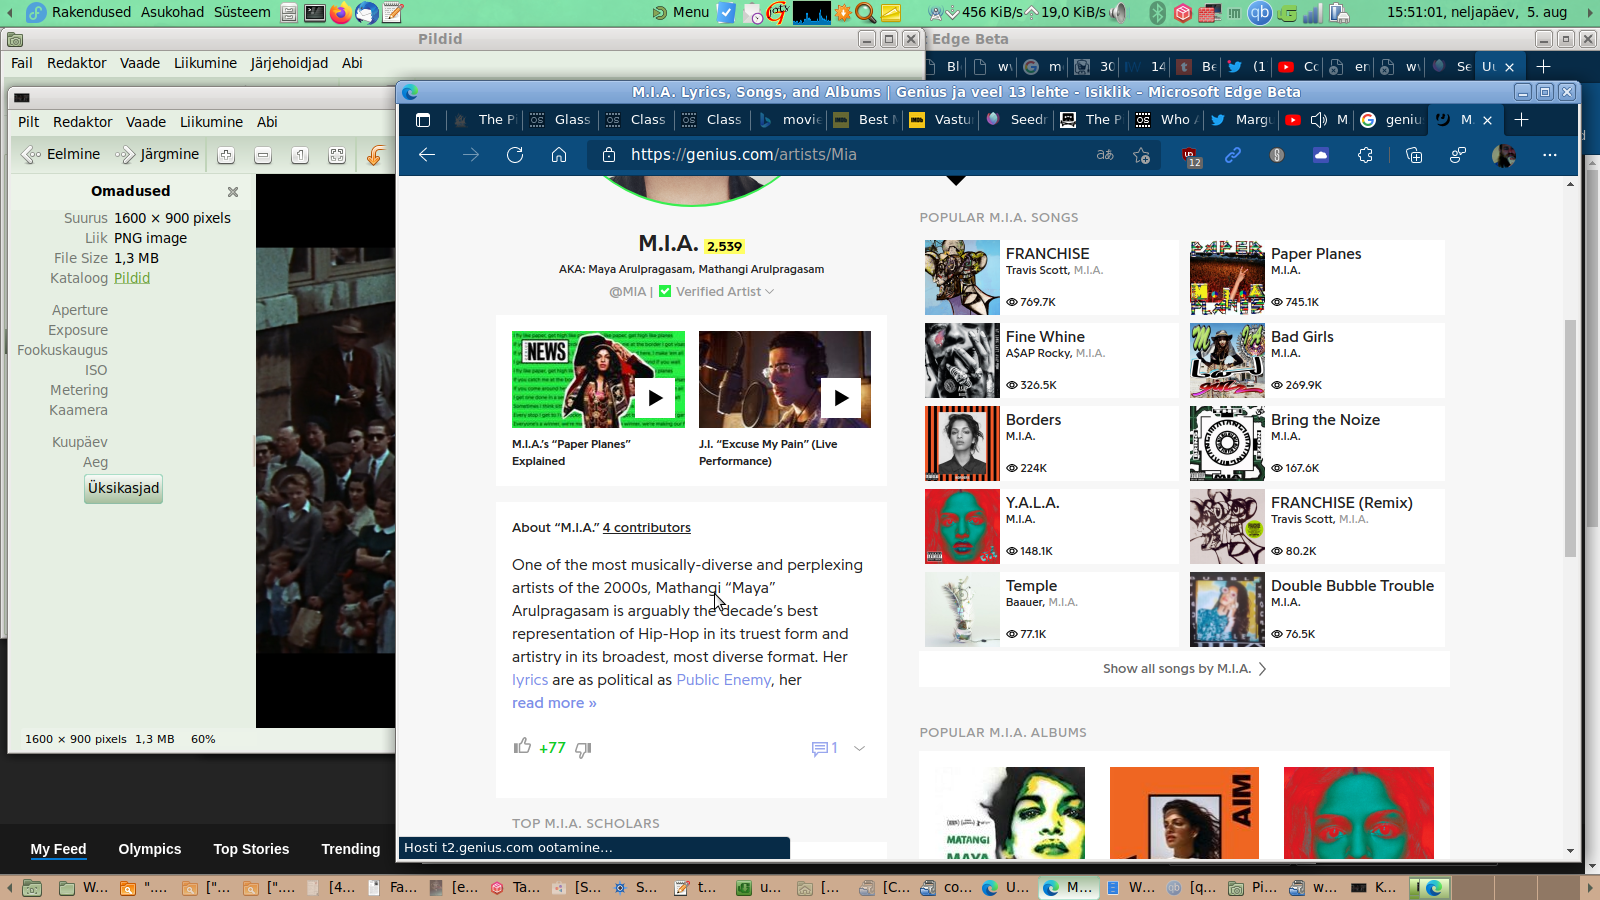Screen dimensions: 1600x900
Task: Open the Rakendused applications menu
Action: 91,12
